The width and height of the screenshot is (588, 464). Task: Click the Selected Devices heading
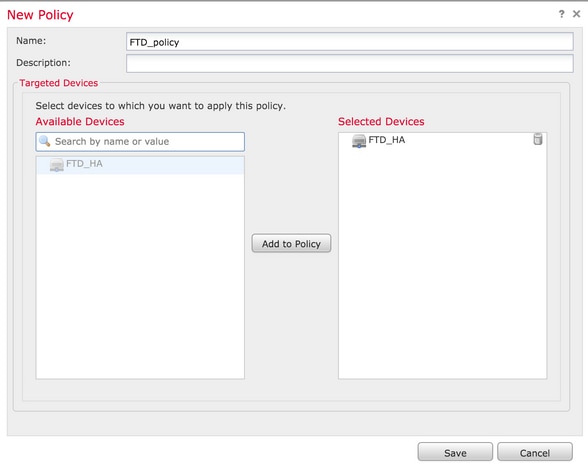click(381, 122)
